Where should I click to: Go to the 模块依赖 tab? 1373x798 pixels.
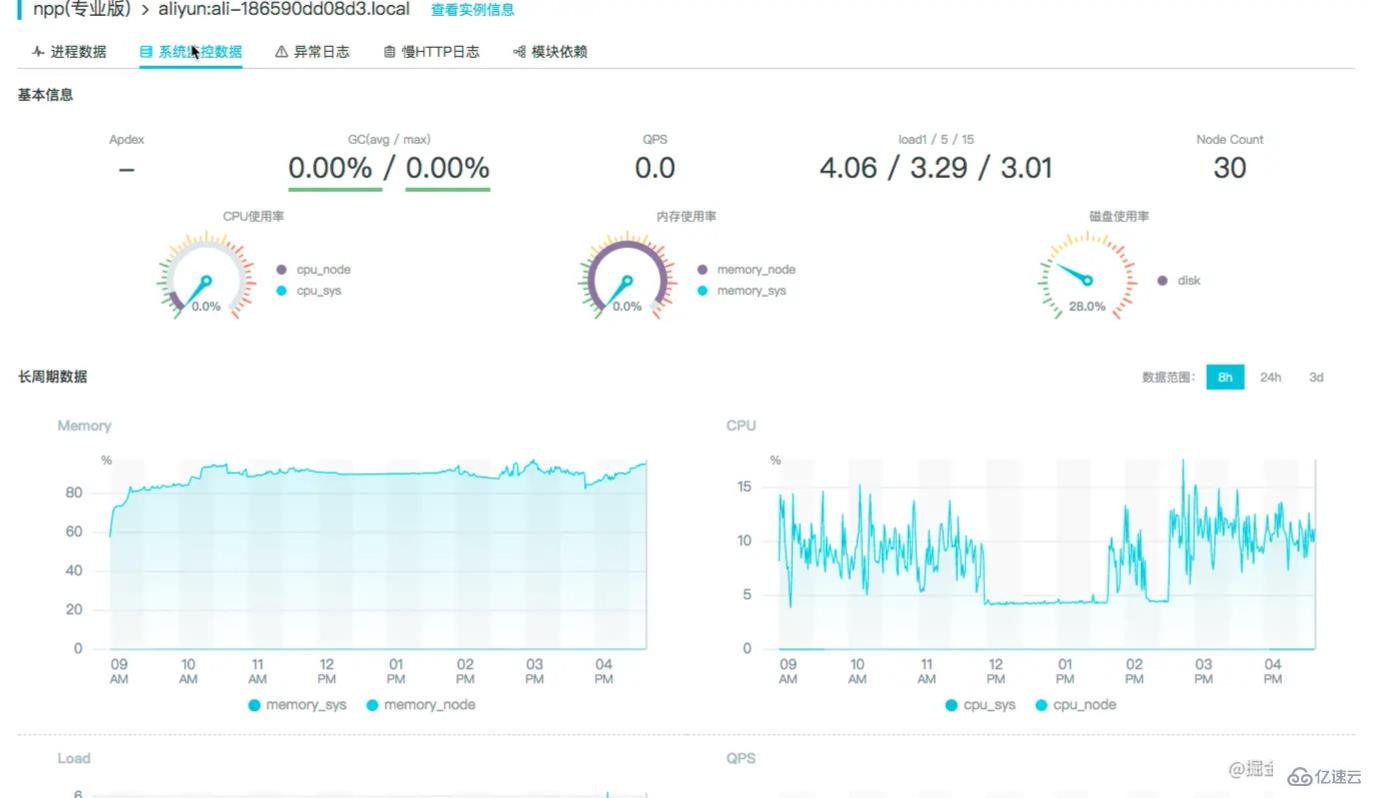[550, 52]
